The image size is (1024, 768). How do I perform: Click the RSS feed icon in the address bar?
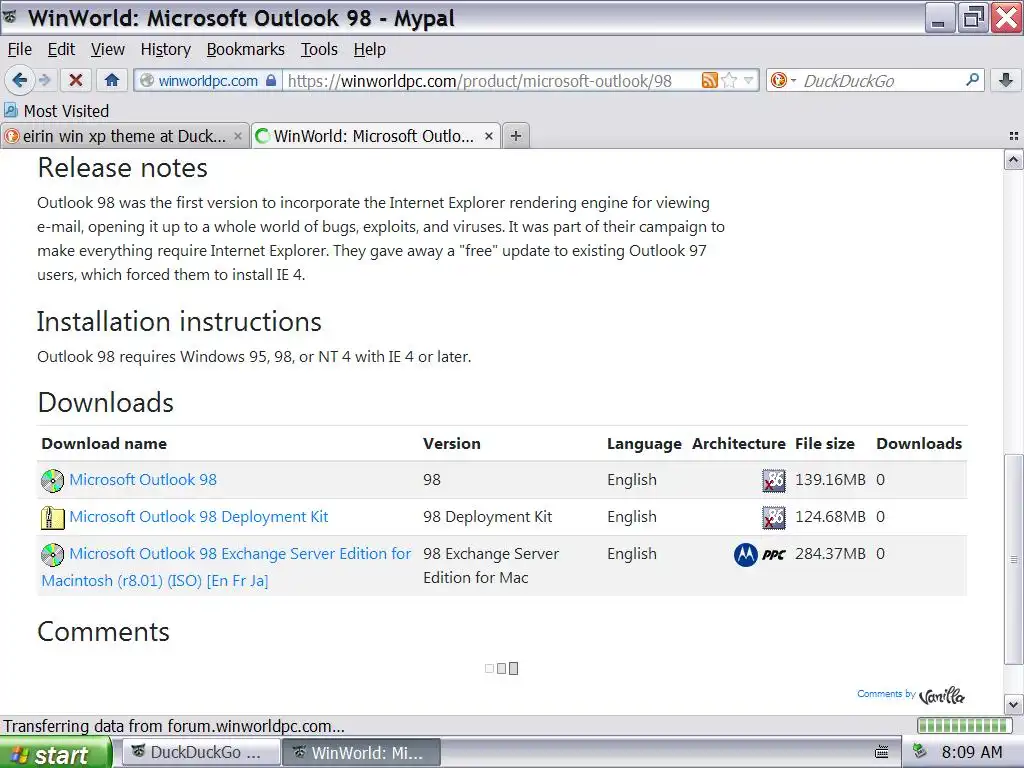pos(709,80)
